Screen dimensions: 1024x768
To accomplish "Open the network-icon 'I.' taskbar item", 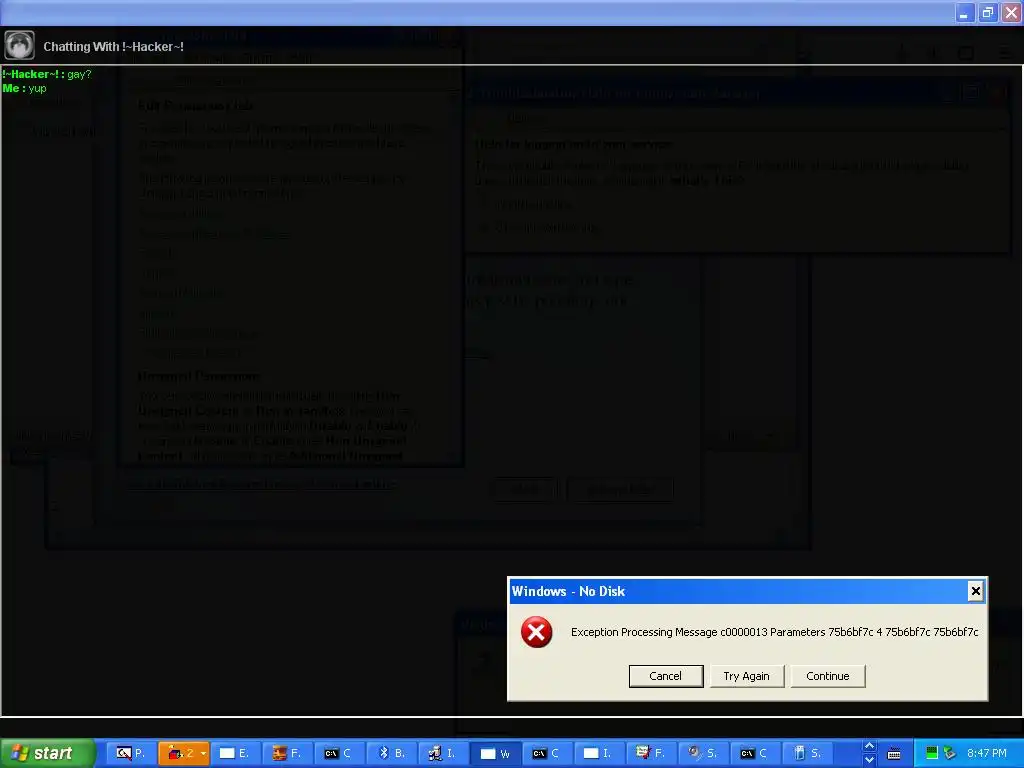I will coord(443,753).
